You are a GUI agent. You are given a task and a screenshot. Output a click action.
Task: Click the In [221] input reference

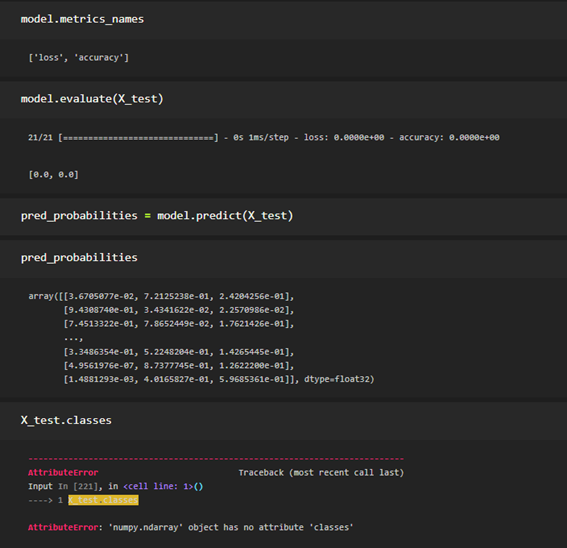pyautogui.click(x=78, y=486)
